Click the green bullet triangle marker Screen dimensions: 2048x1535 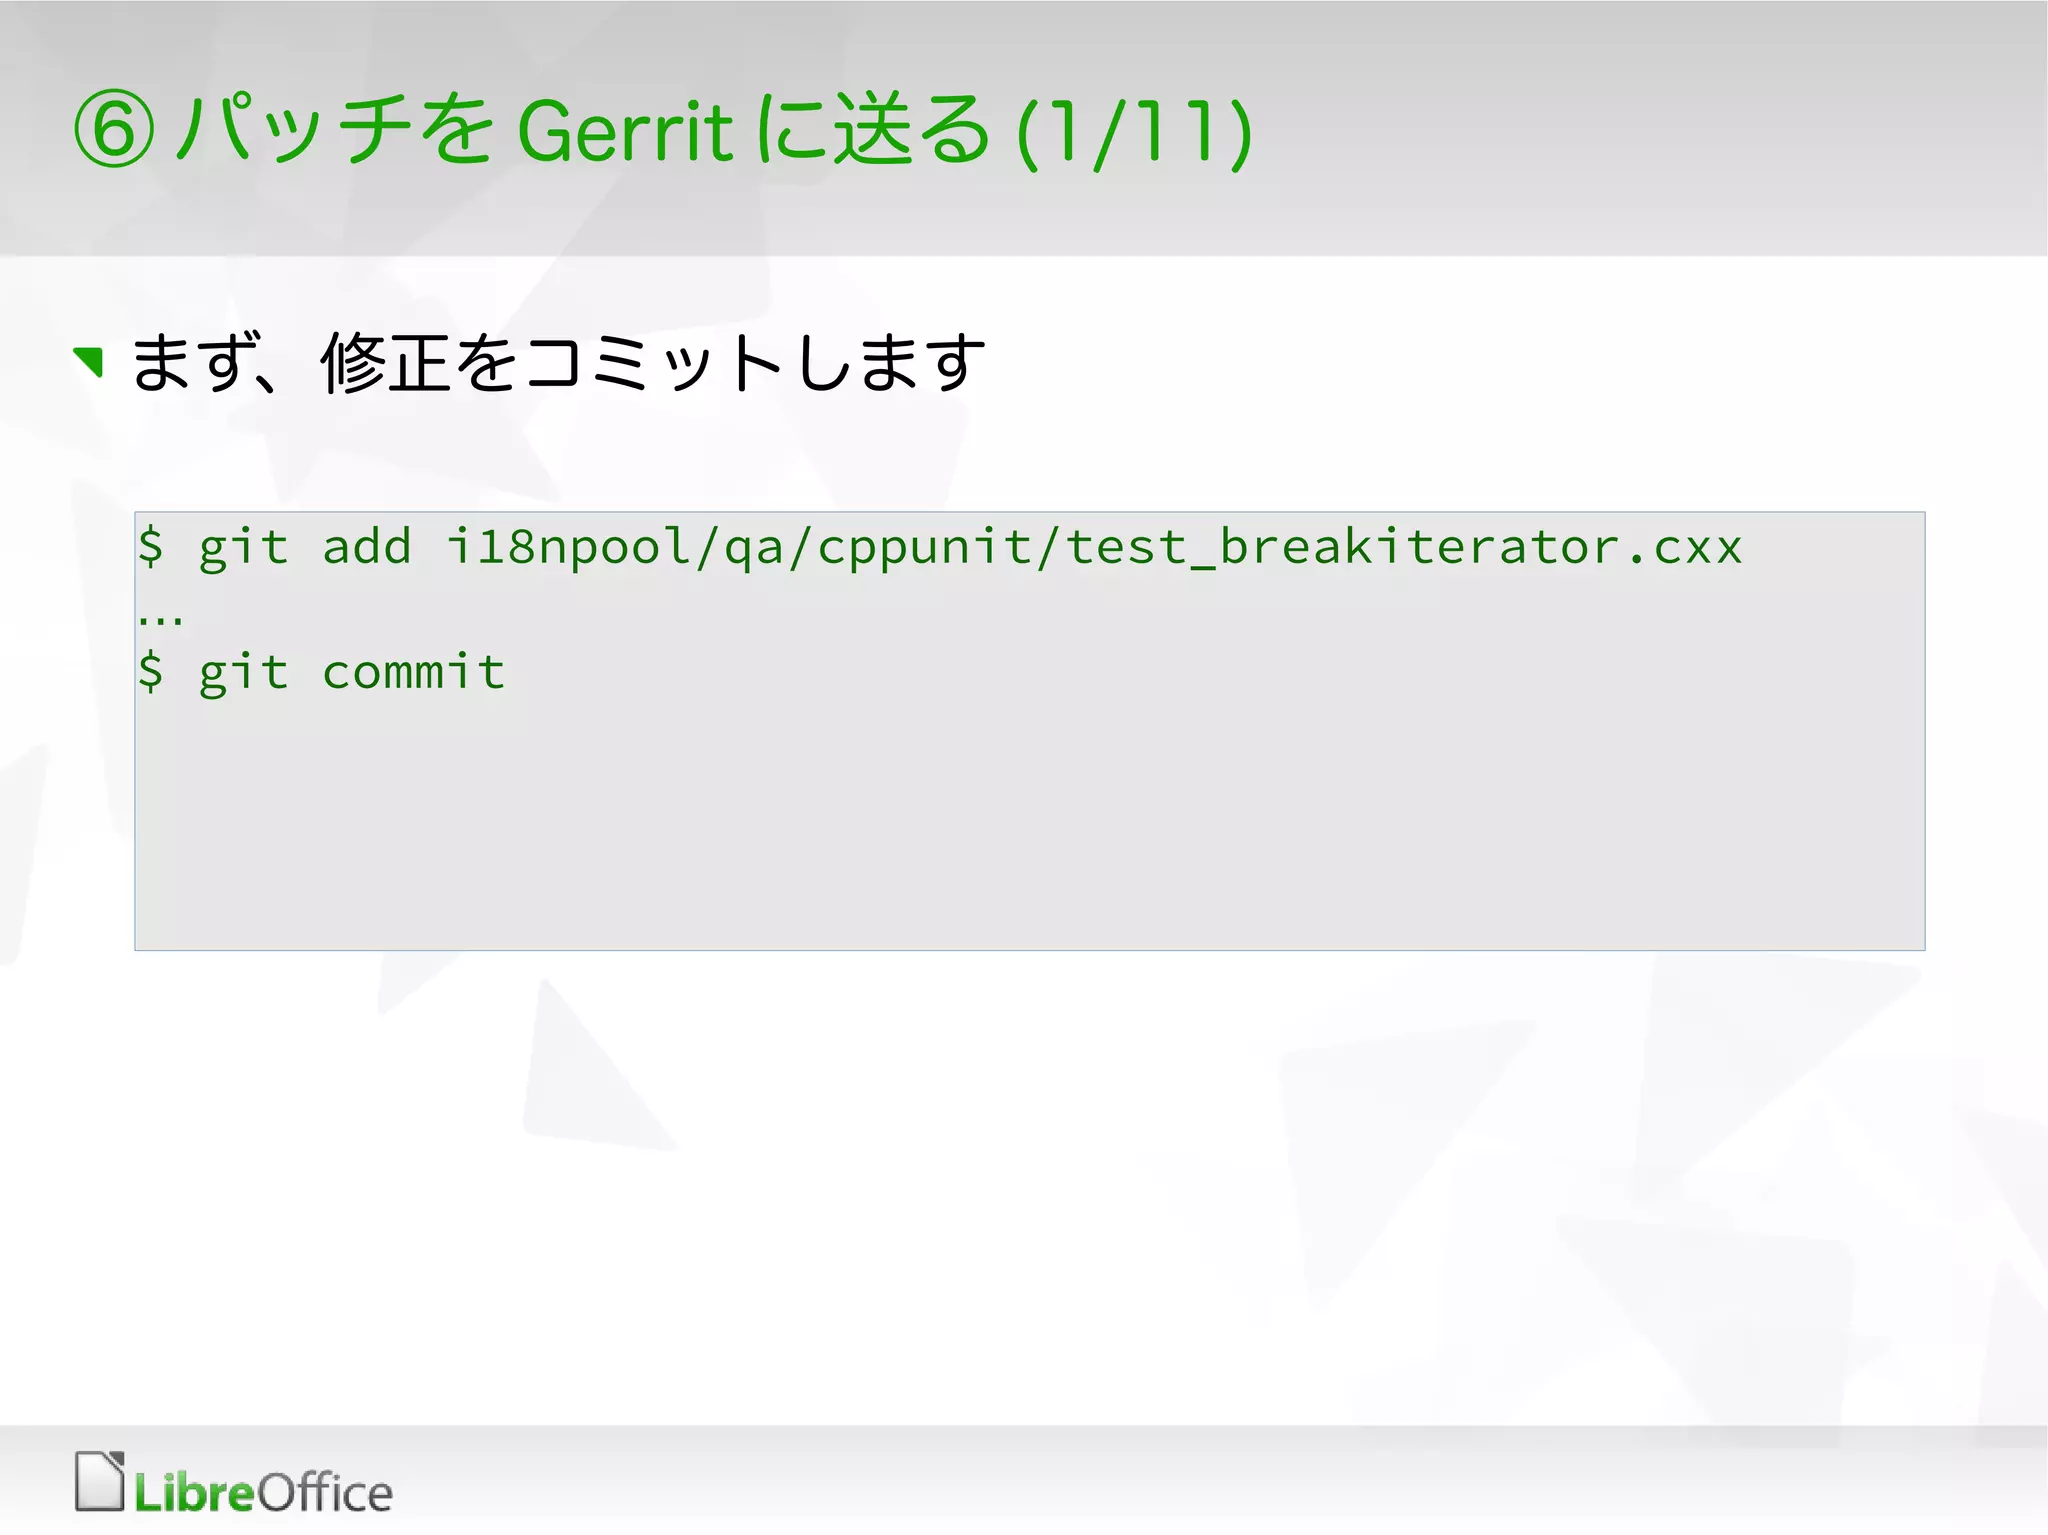pos(89,361)
